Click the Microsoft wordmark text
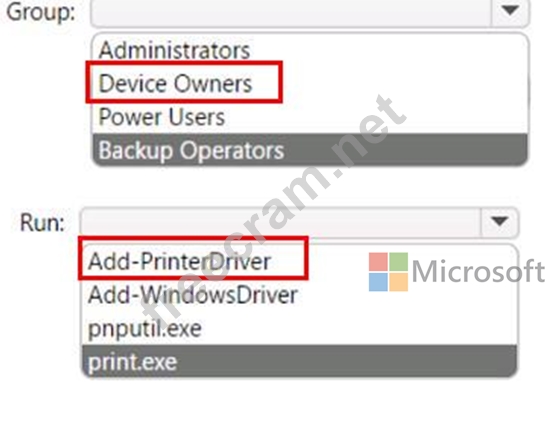Viewport: 548px width, 429px height. (478, 271)
